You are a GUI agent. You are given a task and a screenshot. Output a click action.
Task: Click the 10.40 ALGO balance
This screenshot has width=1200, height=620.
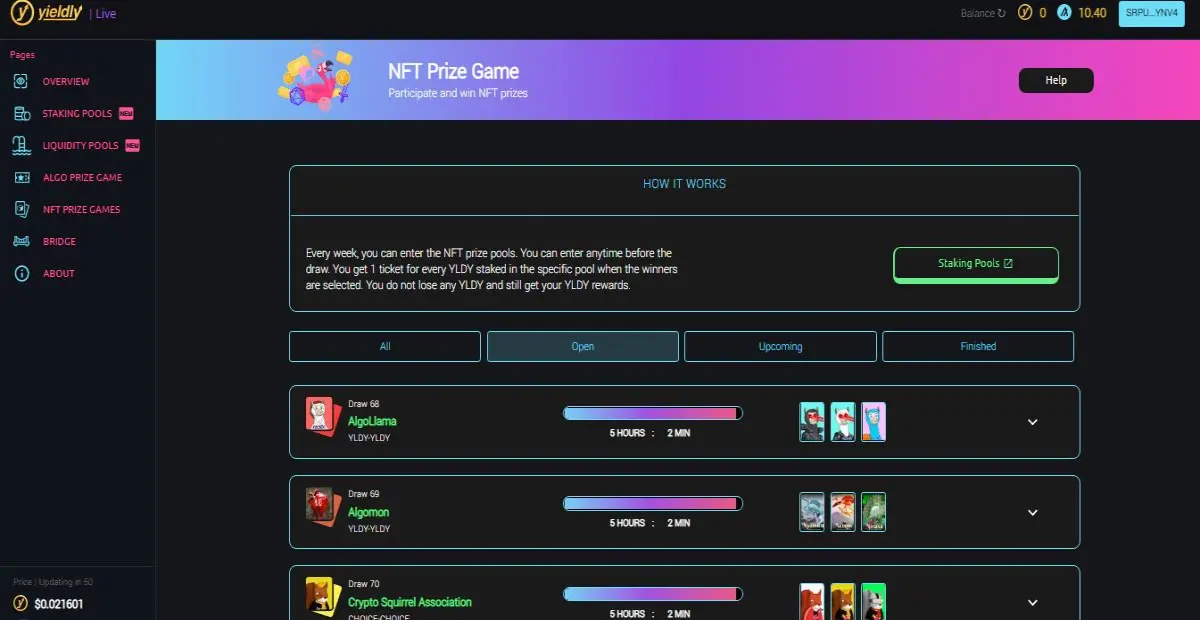pyautogui.click(x=1092, y=13)
